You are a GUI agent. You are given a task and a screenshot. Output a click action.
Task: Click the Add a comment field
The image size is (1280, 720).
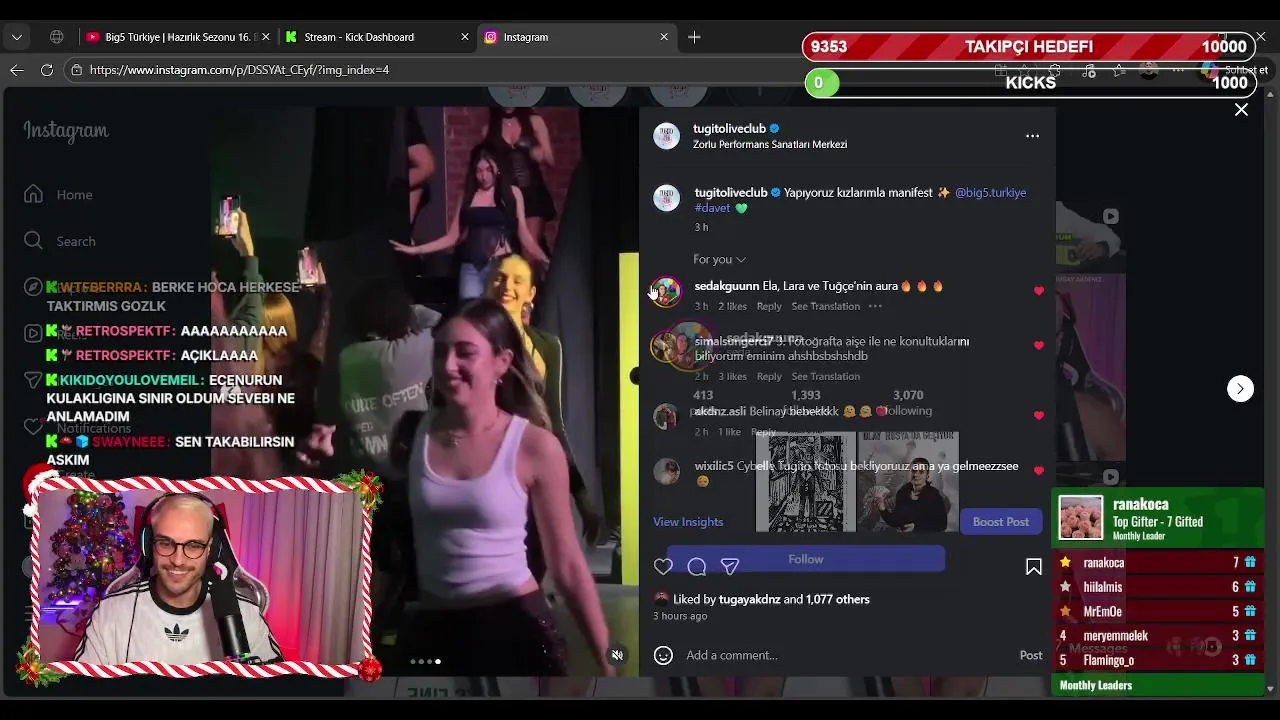point(848,655)
